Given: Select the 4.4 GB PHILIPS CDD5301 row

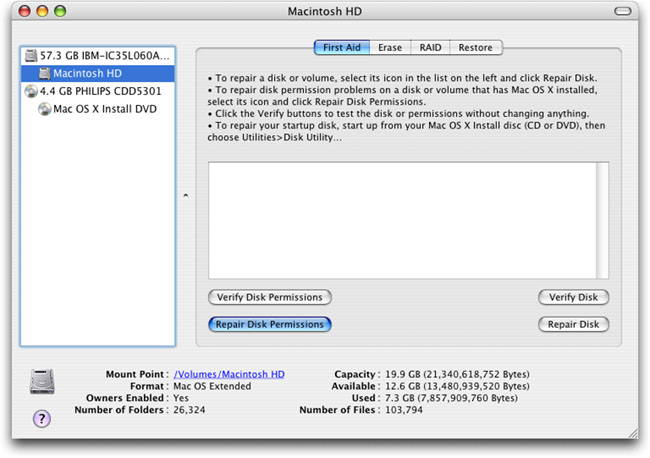Looking at the screenshot, I should coord(98,91).
